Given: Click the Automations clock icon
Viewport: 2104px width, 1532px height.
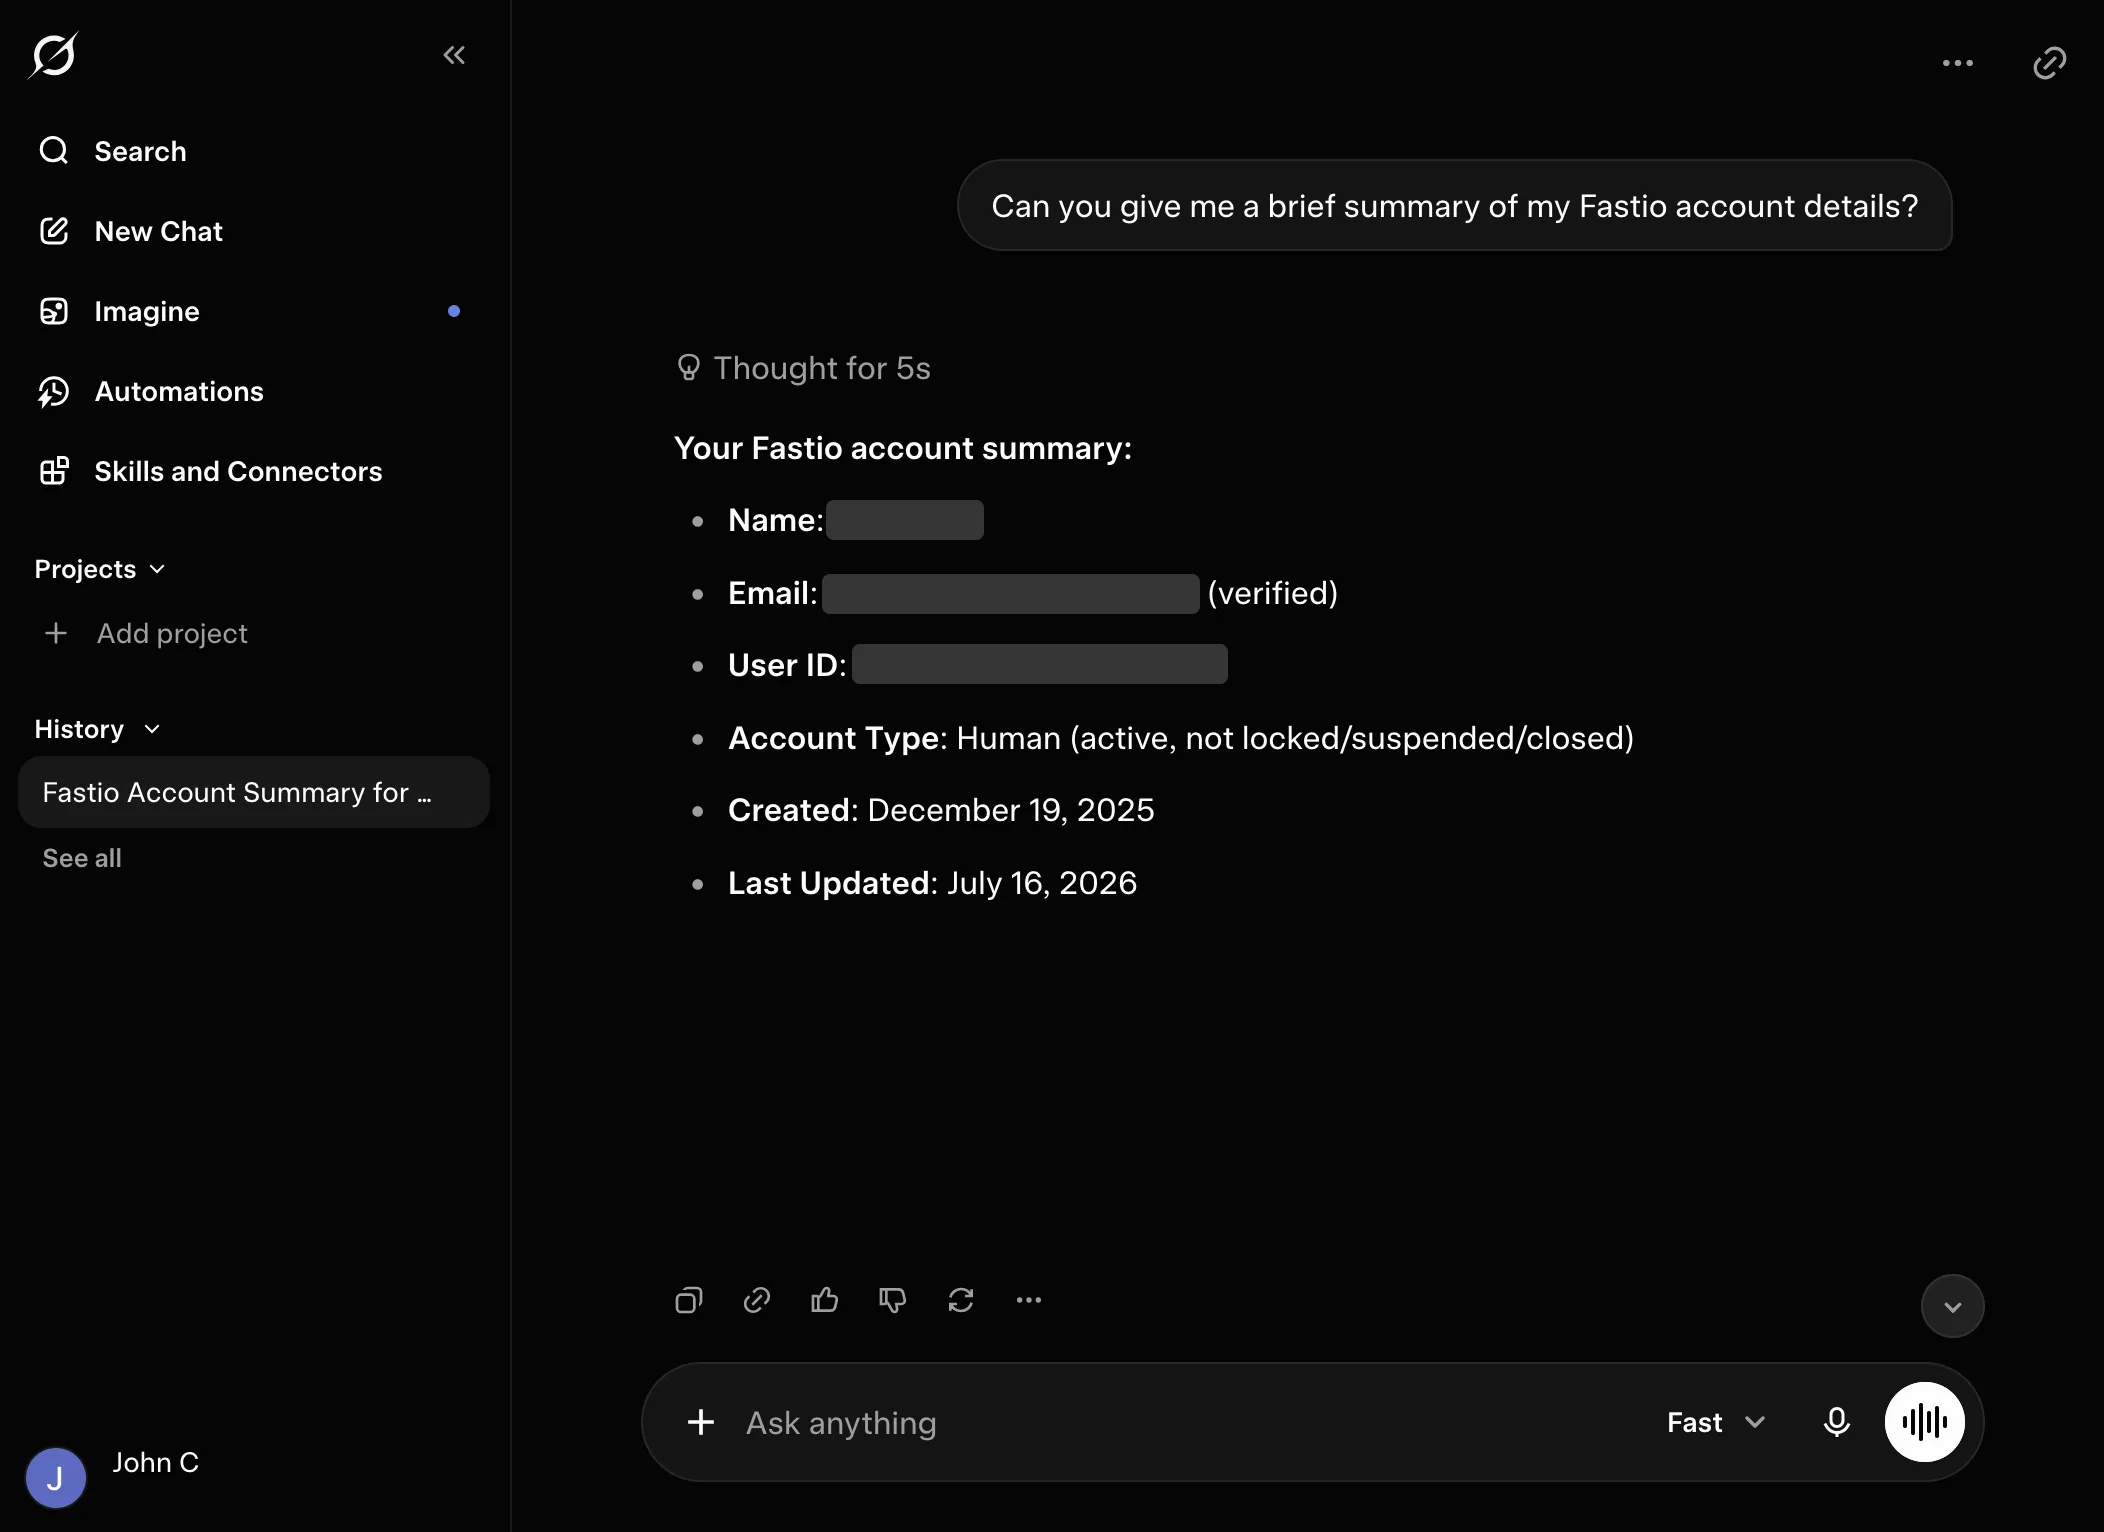Looking at the screenshot, I should pyautogui.click(x=54, y=391).
